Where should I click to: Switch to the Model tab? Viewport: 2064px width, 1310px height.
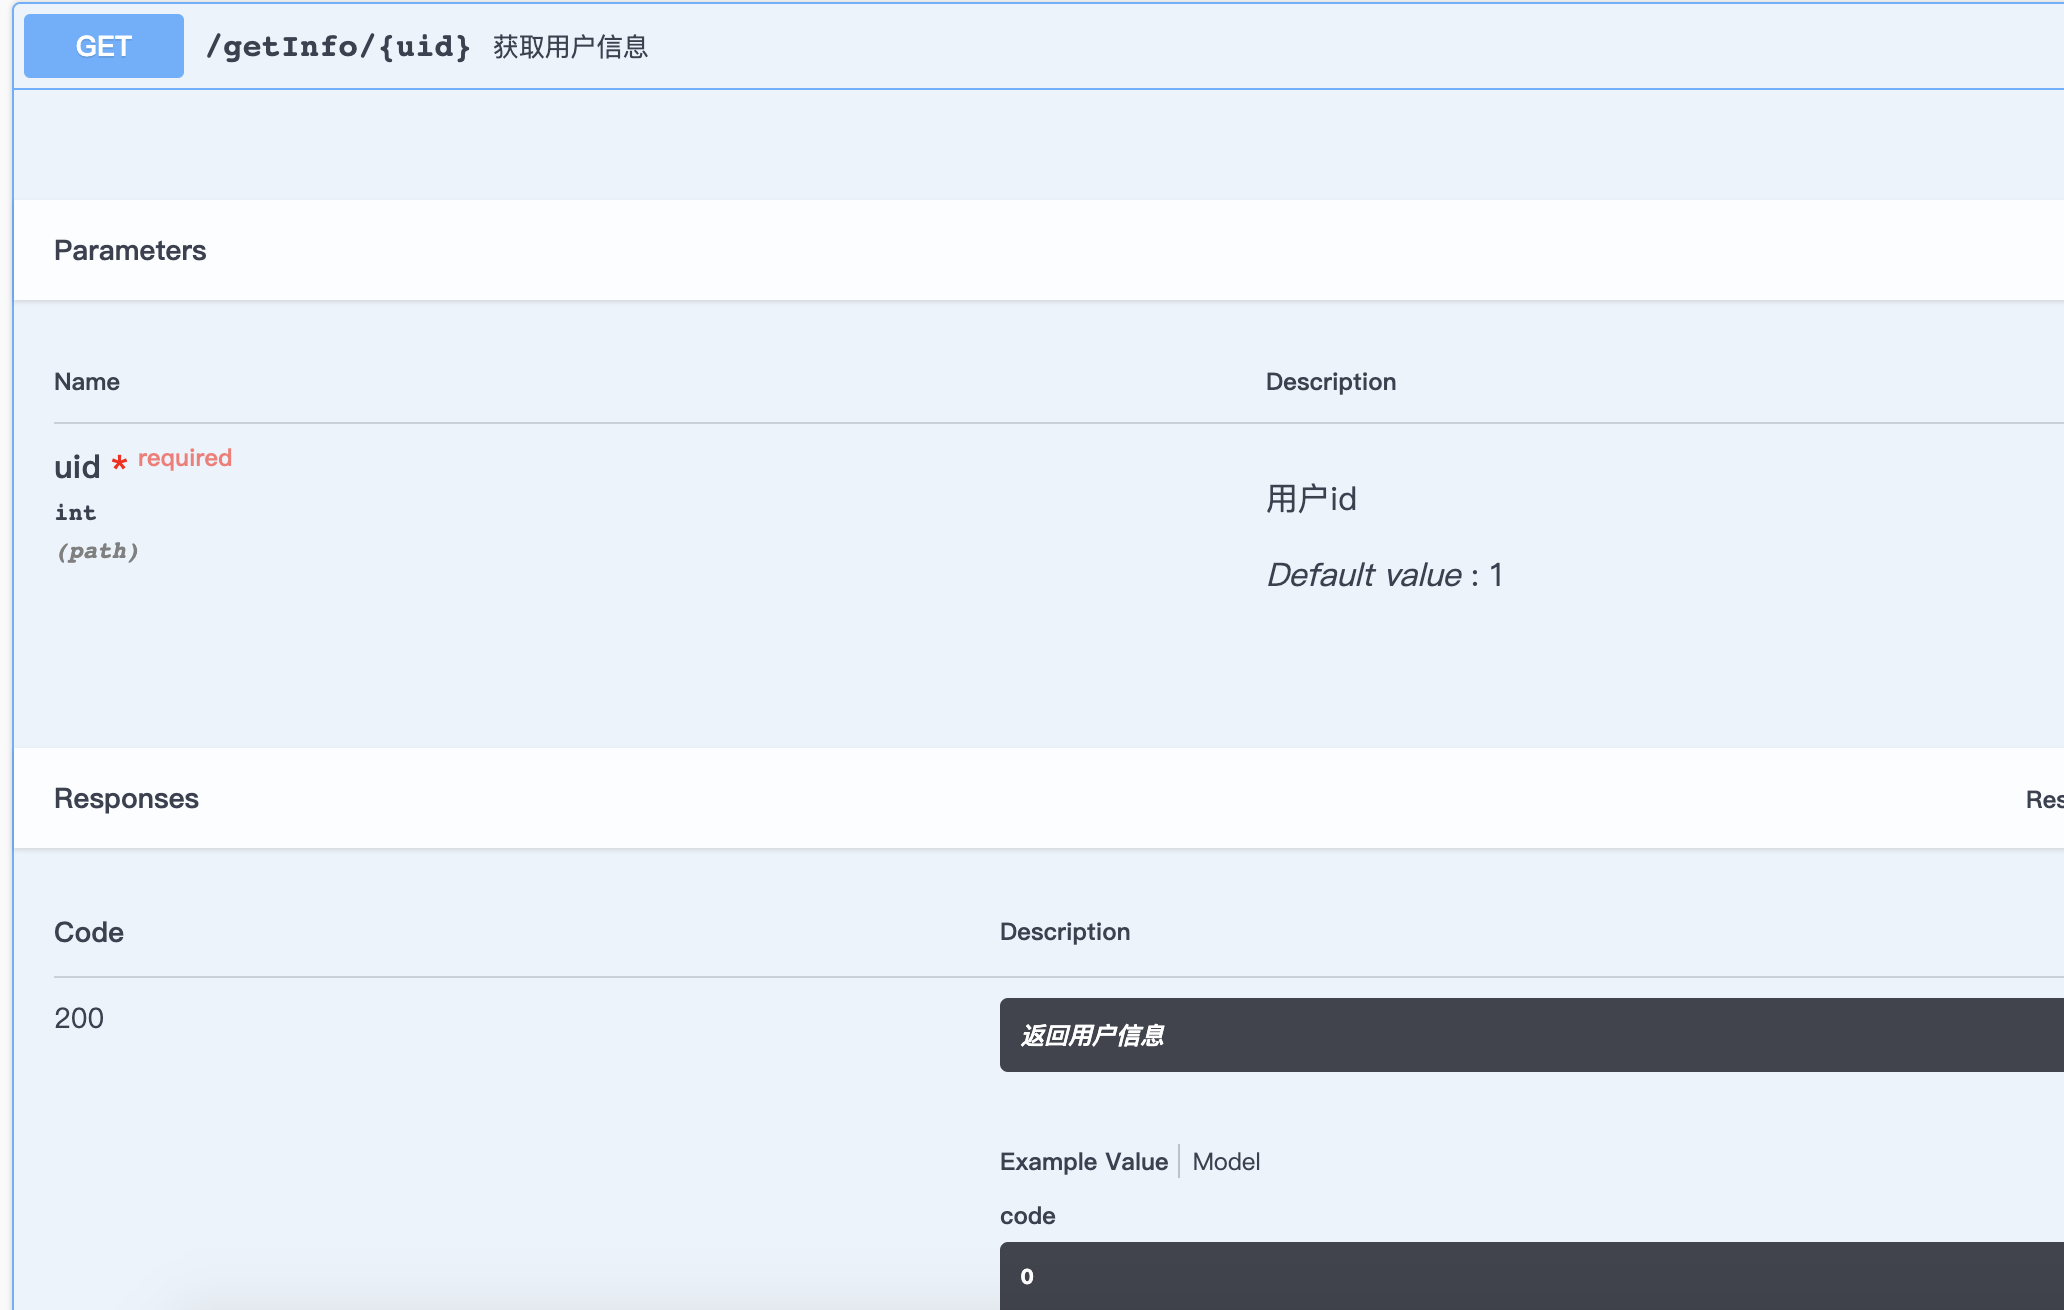pyautogui.click(x=1226, y=1162)
